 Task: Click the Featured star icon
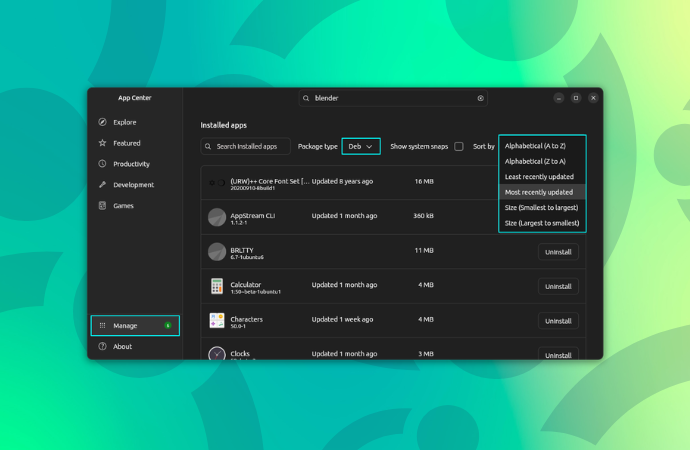point(102,143)
